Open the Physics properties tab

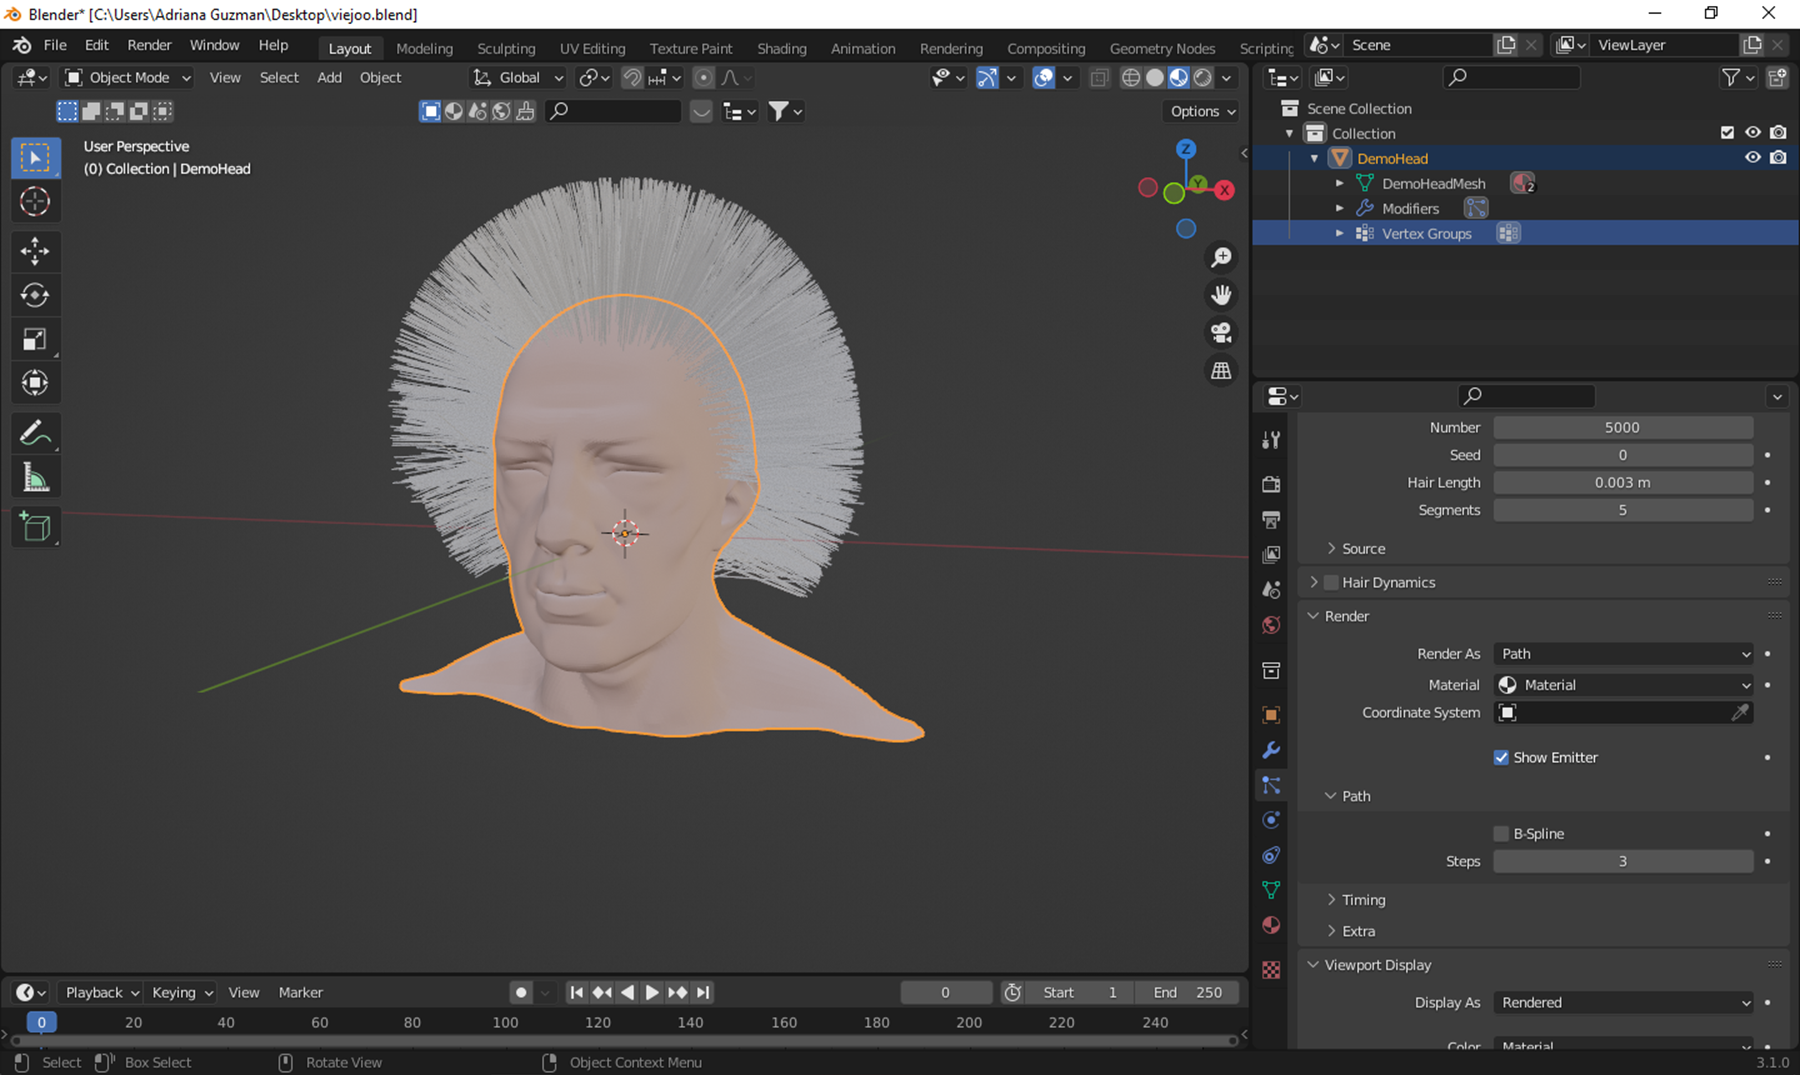[1271, 820]
